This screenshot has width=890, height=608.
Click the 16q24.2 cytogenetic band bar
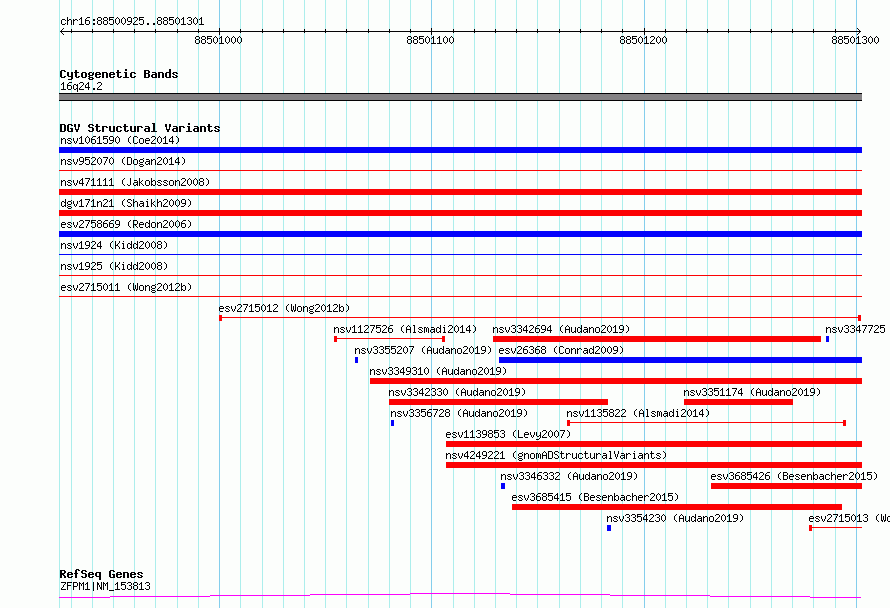click(460, 97)
